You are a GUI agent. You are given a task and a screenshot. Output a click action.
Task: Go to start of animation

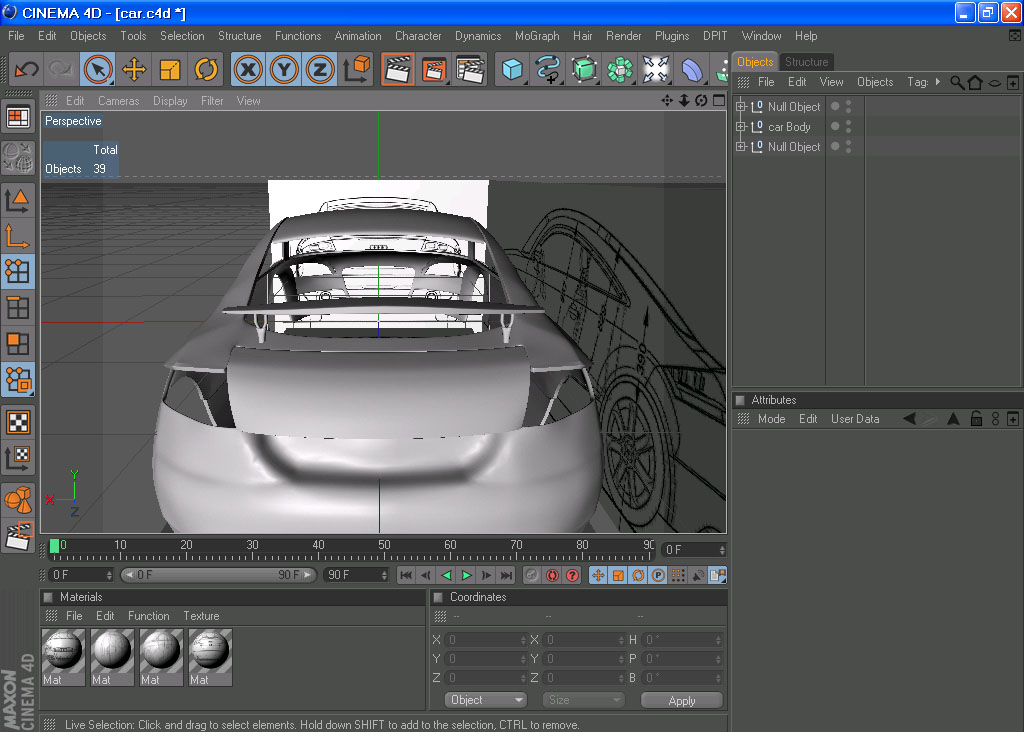click(406, 575)
